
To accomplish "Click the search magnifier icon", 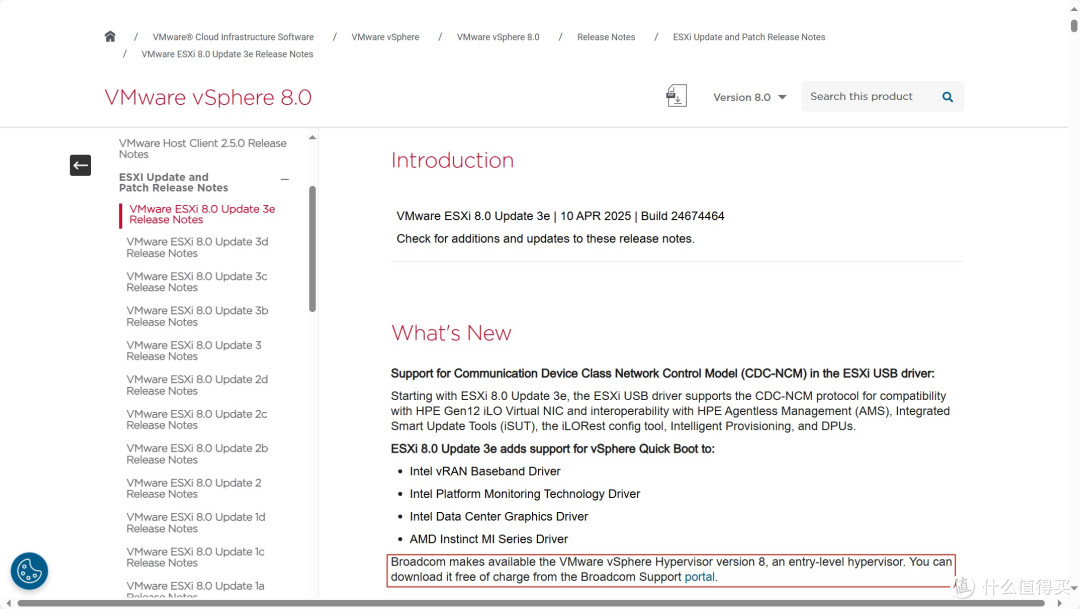I will tap(948, 97).
